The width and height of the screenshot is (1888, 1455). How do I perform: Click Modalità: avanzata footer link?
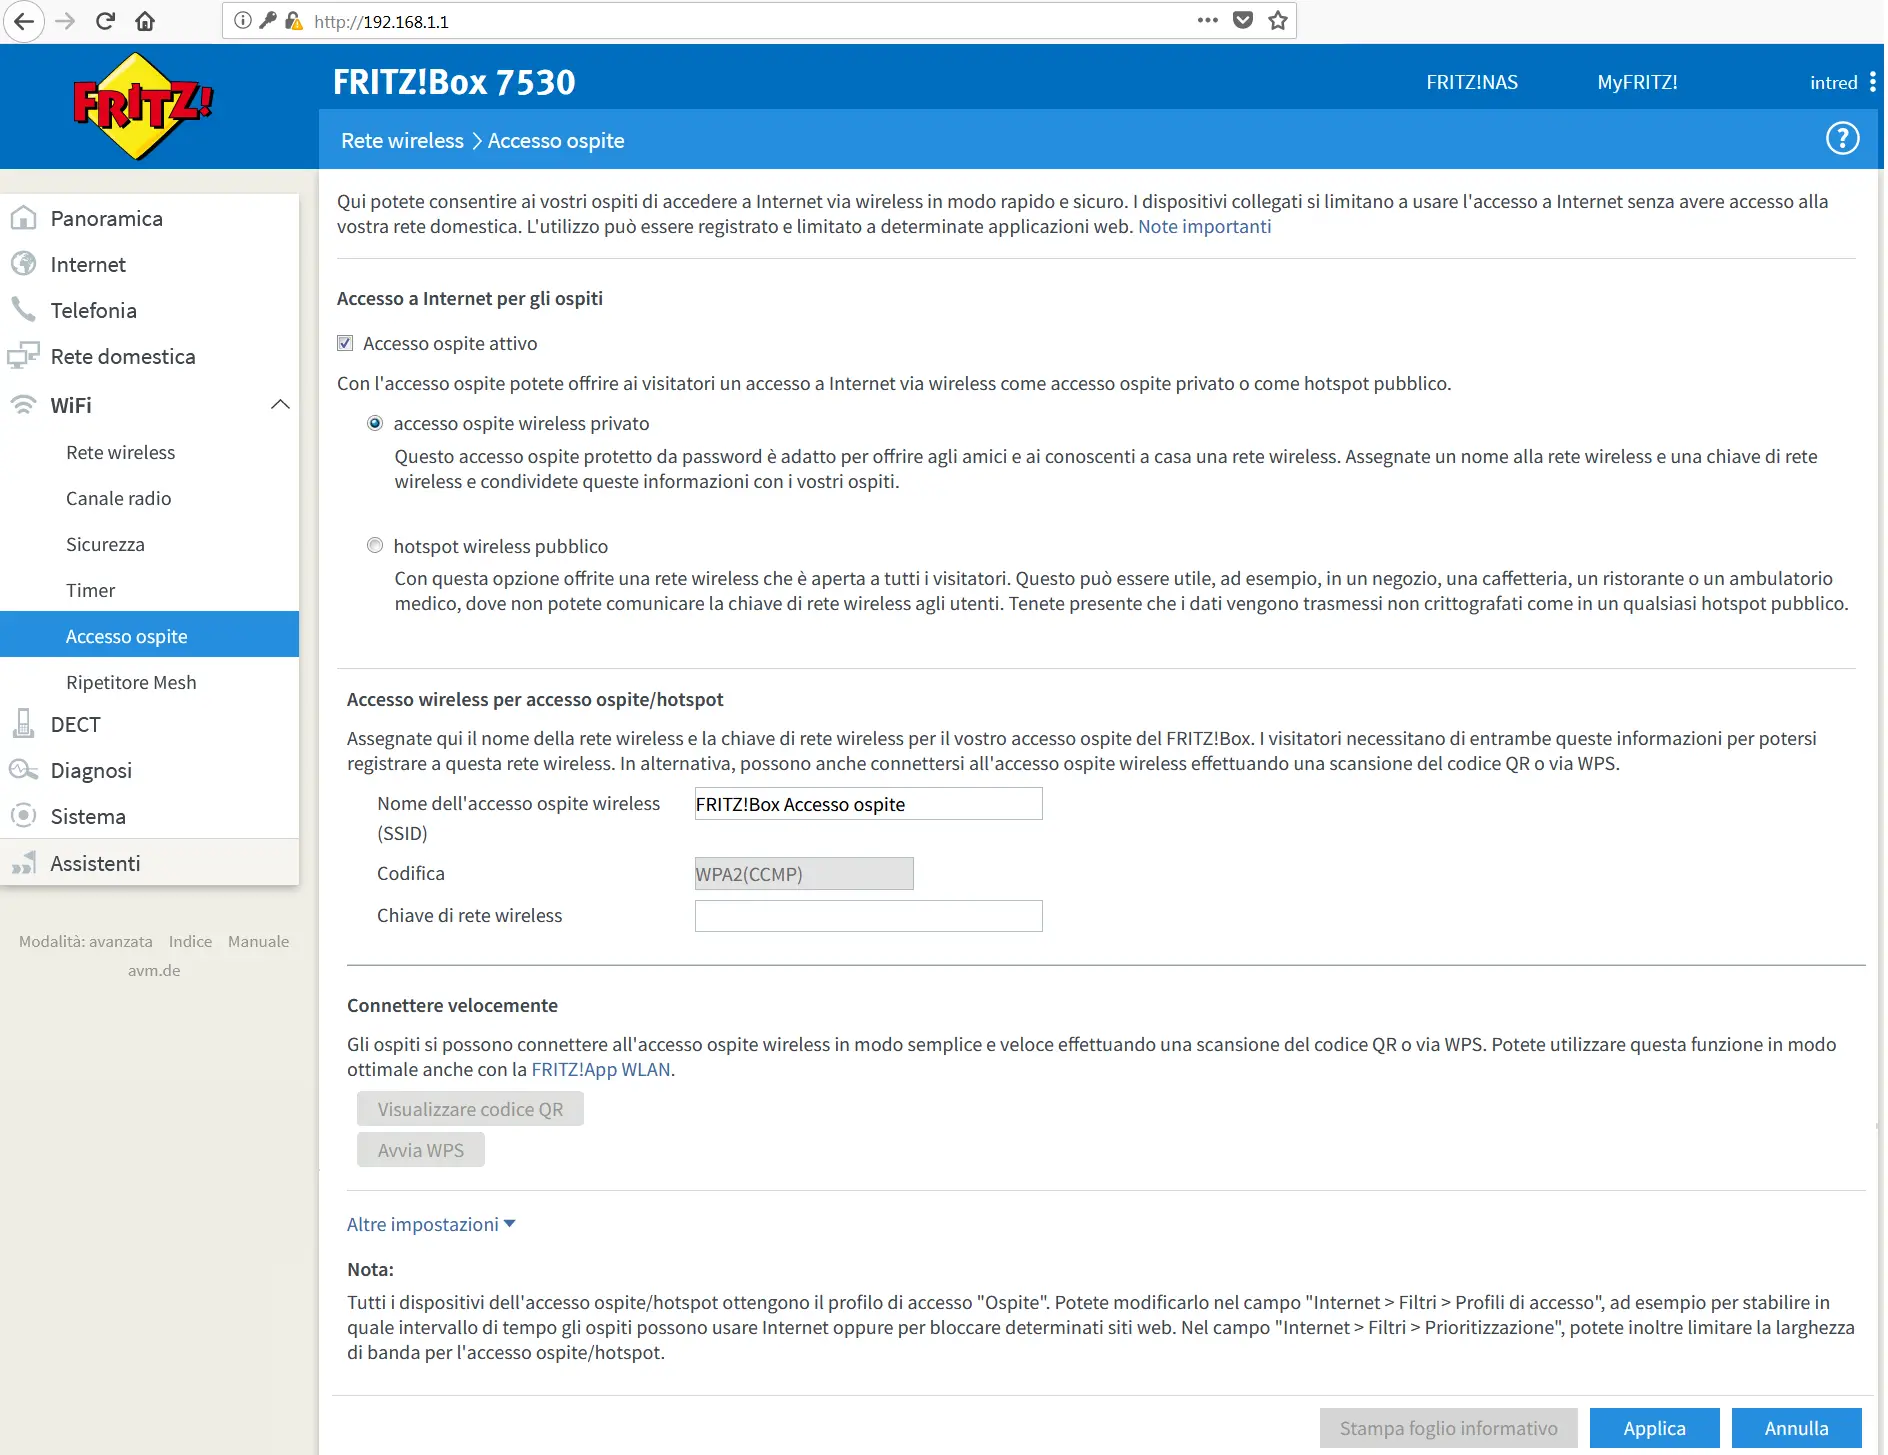(86, 941)
